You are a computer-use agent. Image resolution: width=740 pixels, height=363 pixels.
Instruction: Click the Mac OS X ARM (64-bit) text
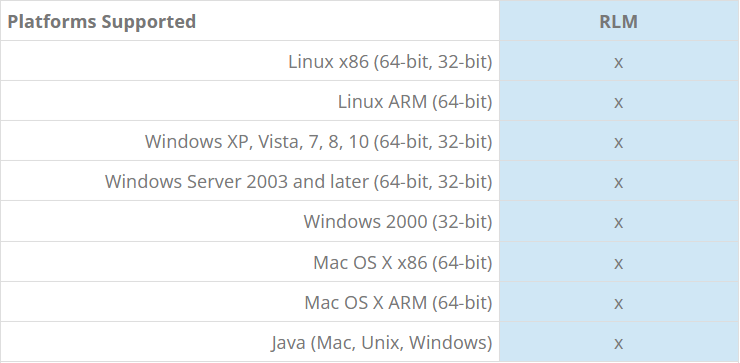[398, 303]
